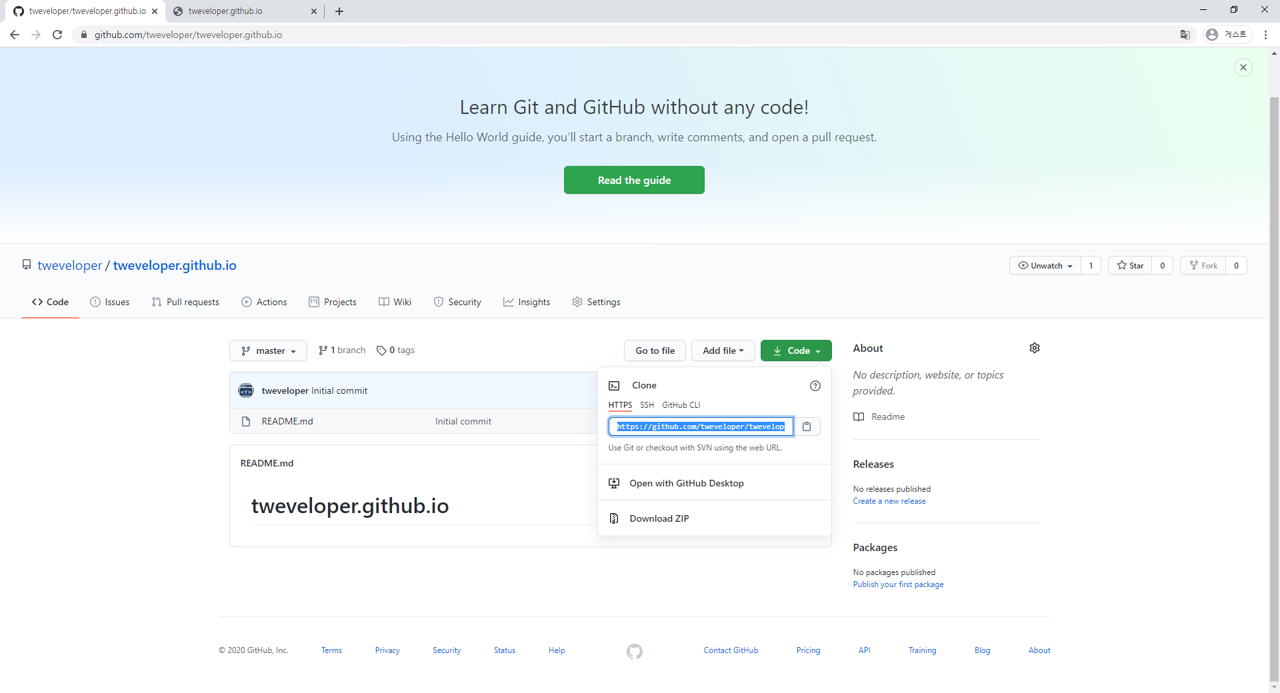Go to repository Settings tab

pos(596,302)
